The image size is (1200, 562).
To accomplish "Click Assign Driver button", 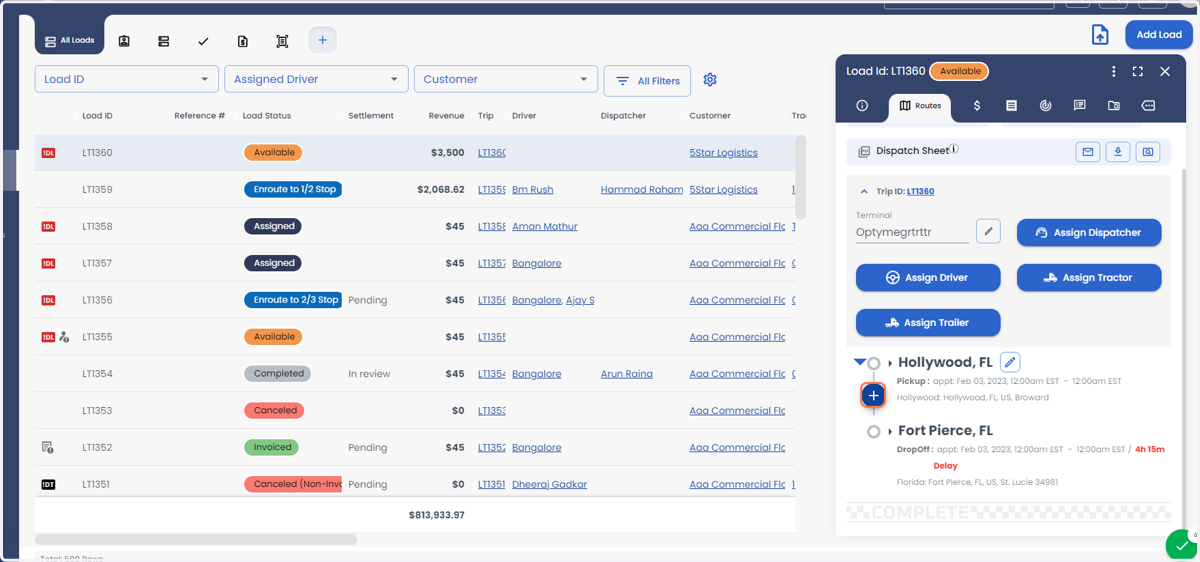I will 928,277.
